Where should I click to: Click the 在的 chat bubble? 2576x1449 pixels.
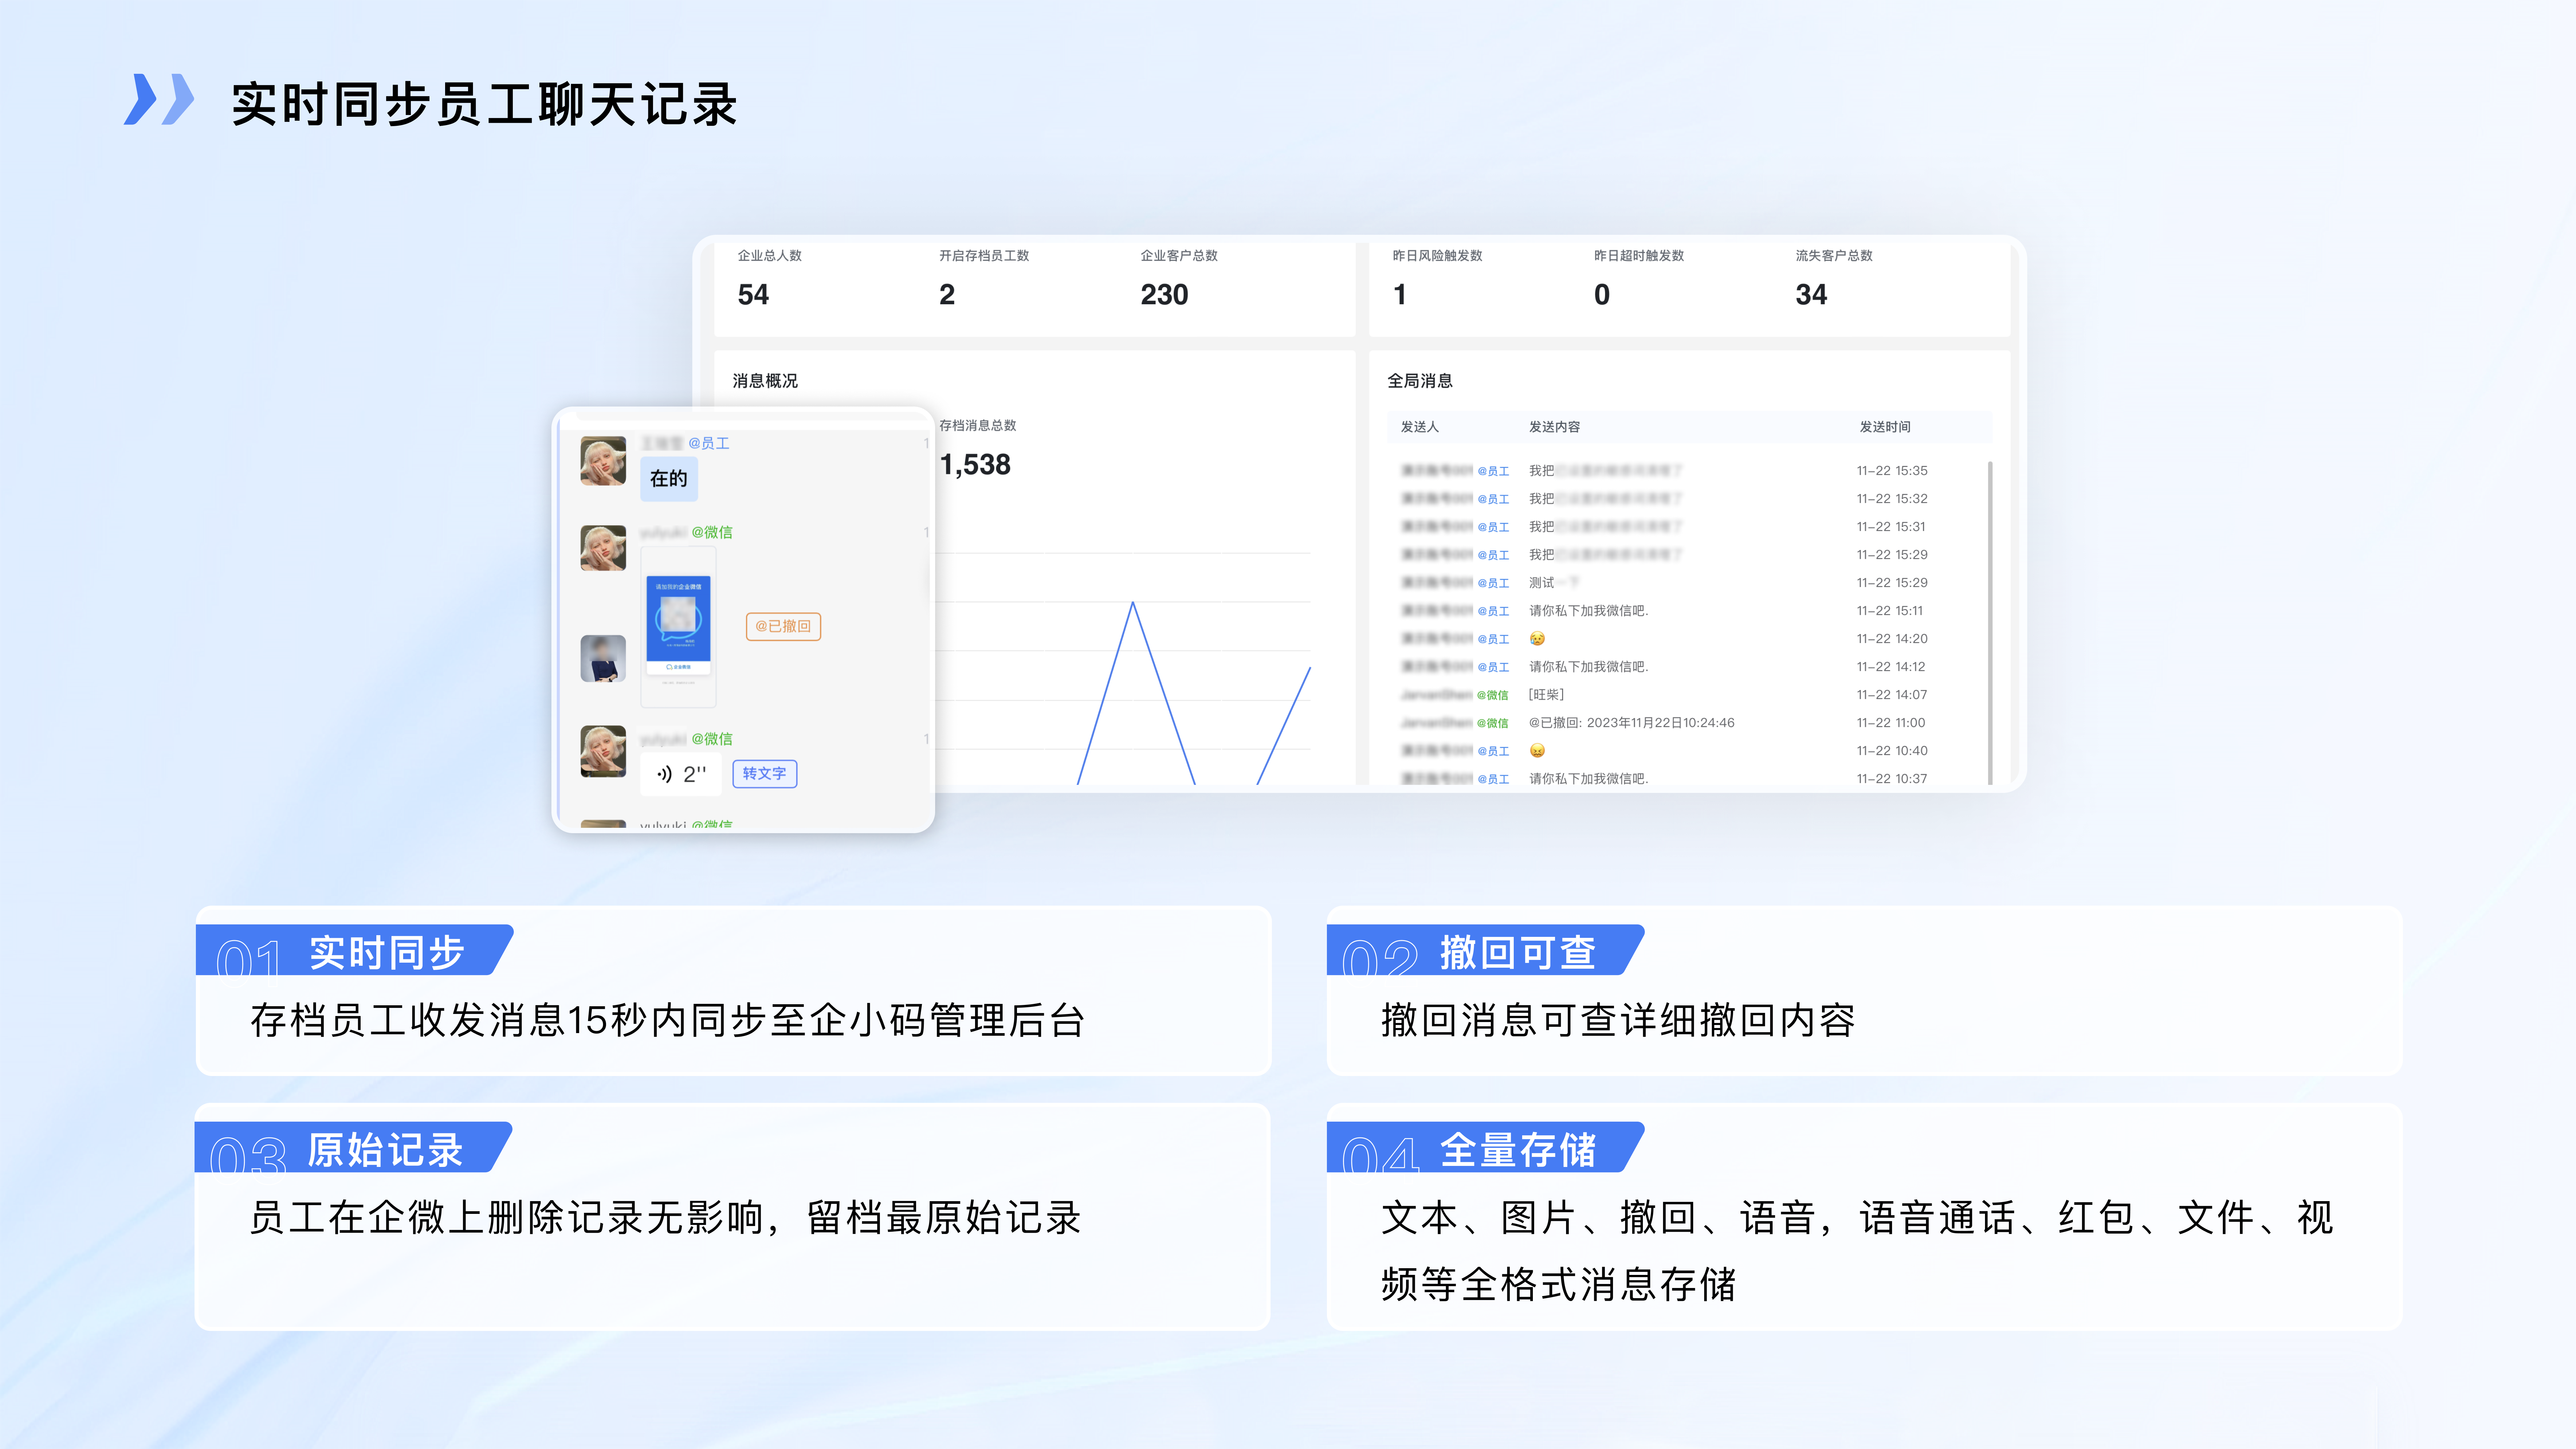click(x=669, y=479)
